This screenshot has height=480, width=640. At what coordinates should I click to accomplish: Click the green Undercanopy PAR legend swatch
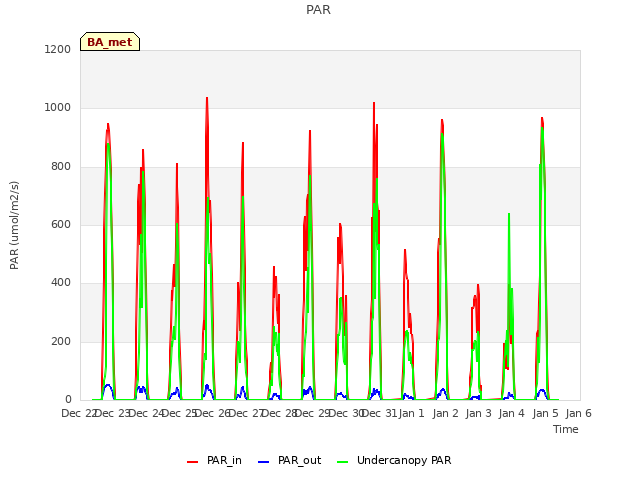342,462
